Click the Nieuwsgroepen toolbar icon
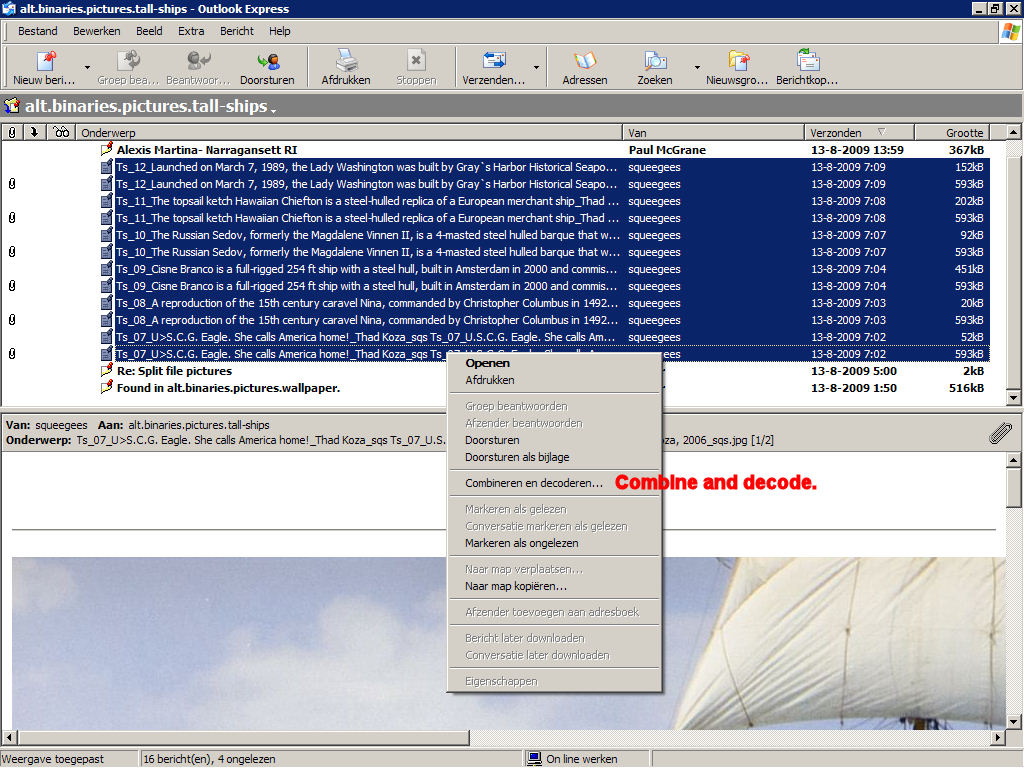This screenshot has height=768, width=1024. 738,61
